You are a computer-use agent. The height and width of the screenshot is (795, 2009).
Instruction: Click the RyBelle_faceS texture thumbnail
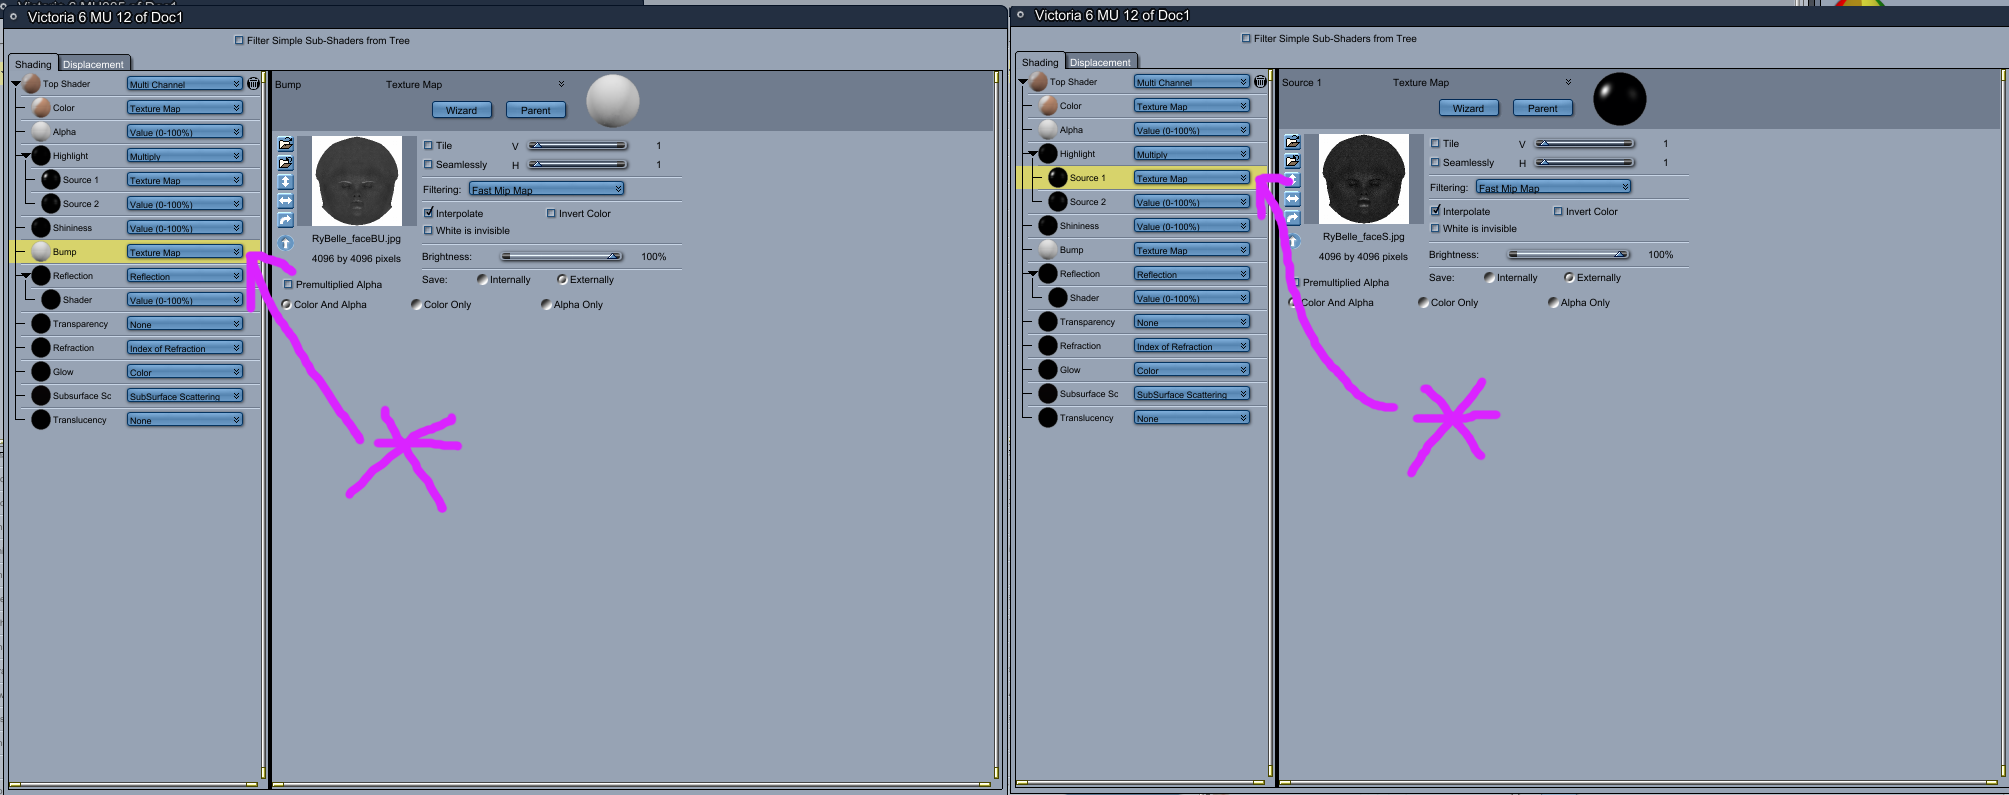click(x=1364, y=179)
